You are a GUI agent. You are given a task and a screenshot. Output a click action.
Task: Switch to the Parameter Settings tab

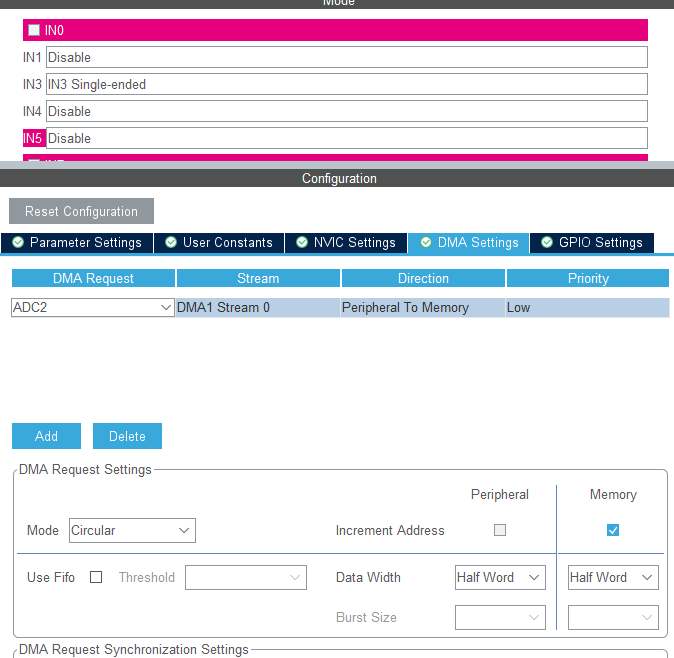(77, 243)
